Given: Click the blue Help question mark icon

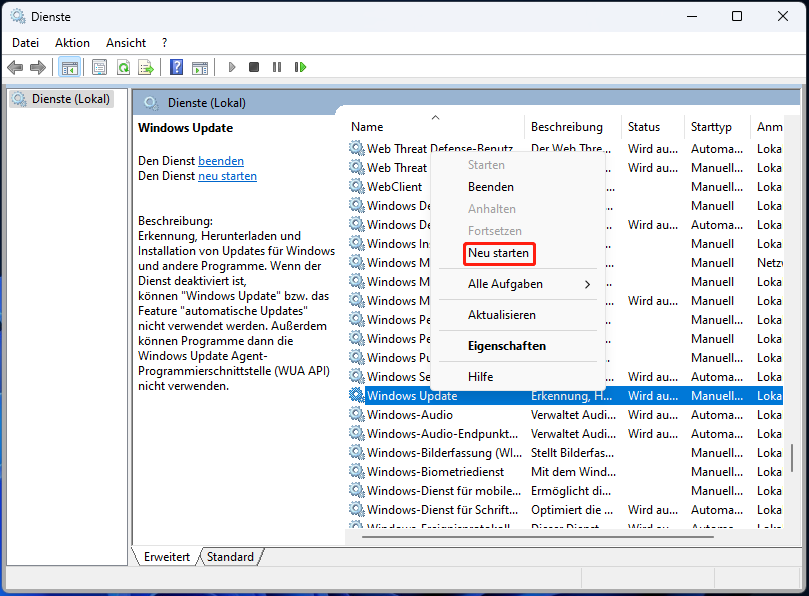Looking at the screenshot, I should pyautogui.click(x=176, y=67).
